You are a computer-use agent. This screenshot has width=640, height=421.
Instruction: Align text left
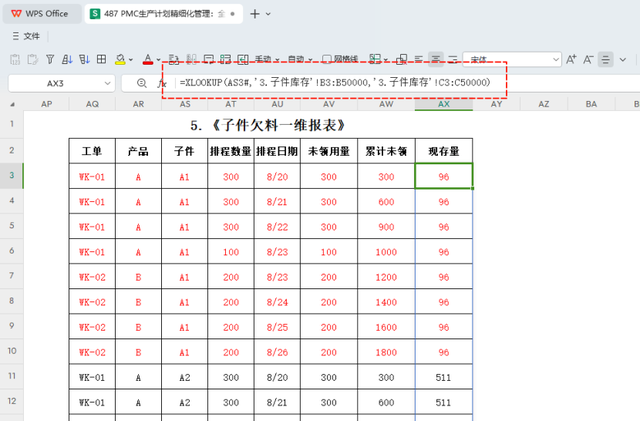(x=419, y=60)
